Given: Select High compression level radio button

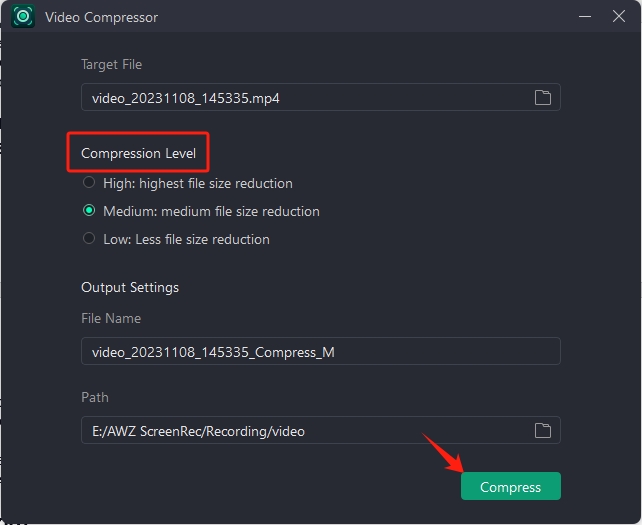Looking at the screenshot, I should [x=89, y=182].
